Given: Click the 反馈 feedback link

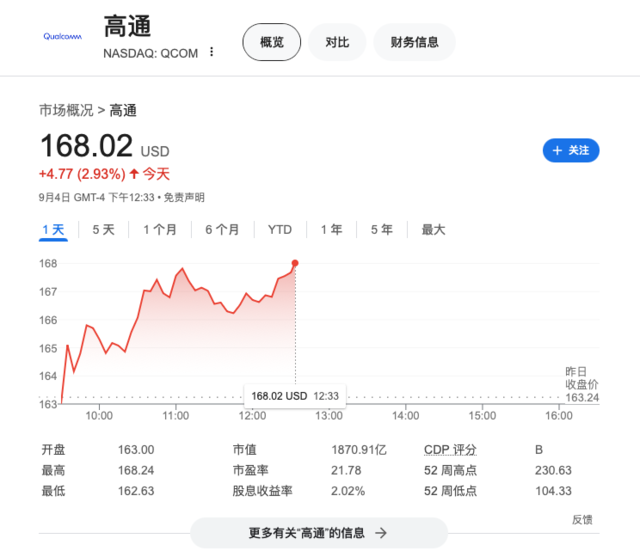Looking at the screenshot, I should (x=582, y=519).
